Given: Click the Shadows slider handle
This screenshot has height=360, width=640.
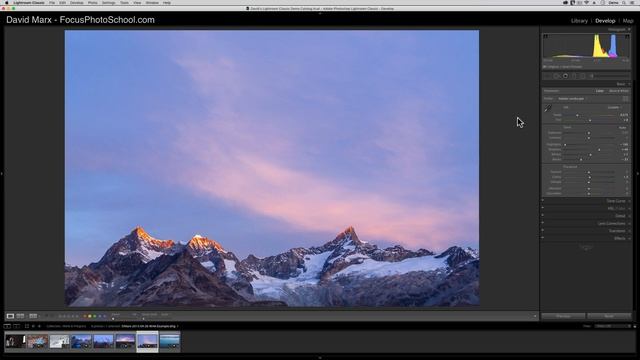Looking at the screenshot, I should (599, 150).
